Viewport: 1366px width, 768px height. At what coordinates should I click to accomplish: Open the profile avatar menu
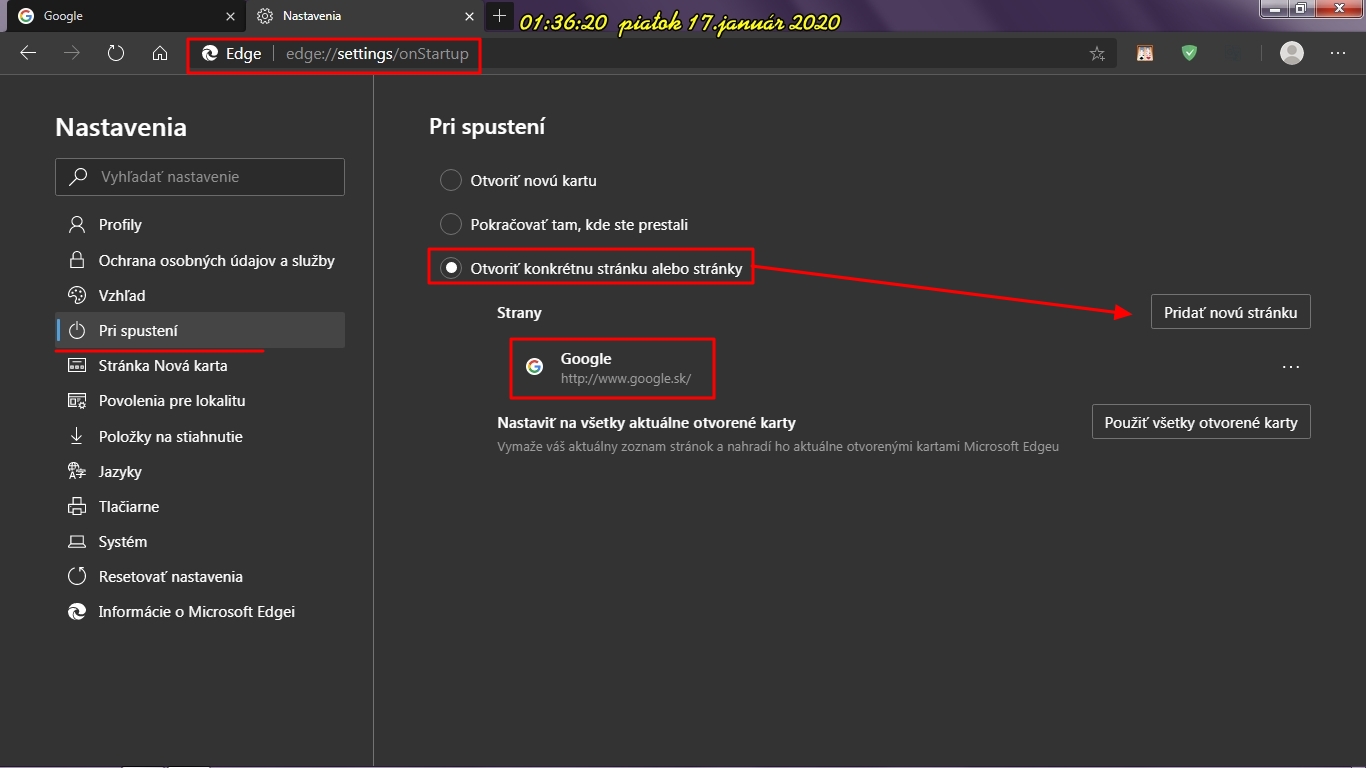1292,54
